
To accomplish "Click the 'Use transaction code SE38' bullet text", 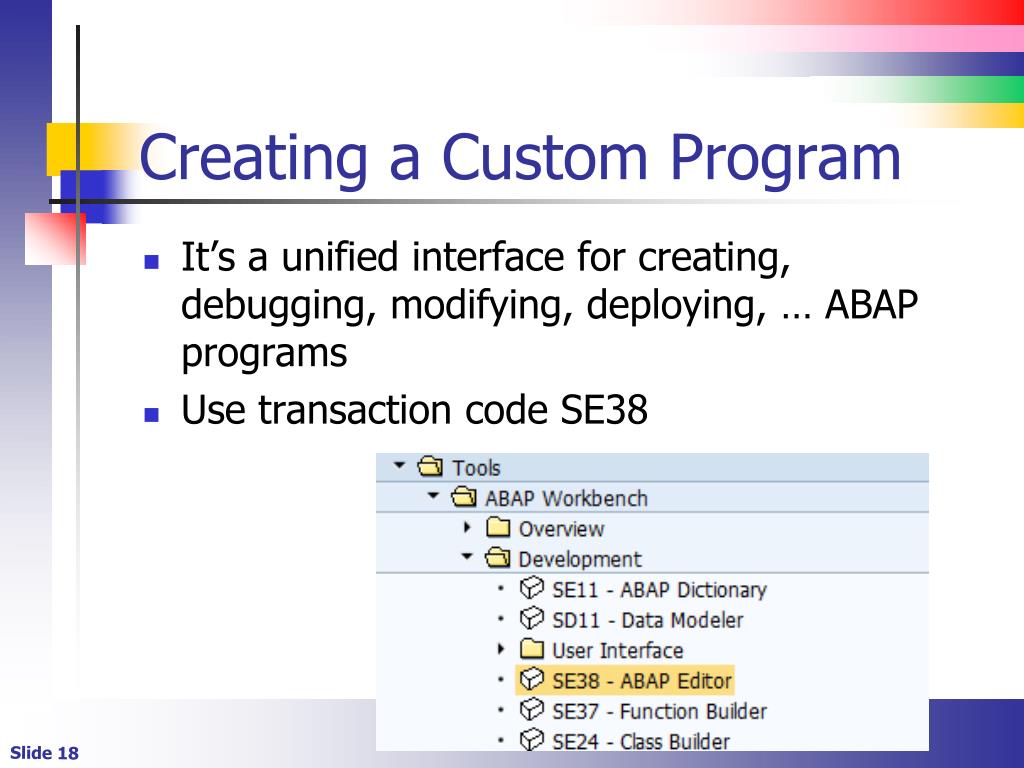I will click(x=414, y=410).
